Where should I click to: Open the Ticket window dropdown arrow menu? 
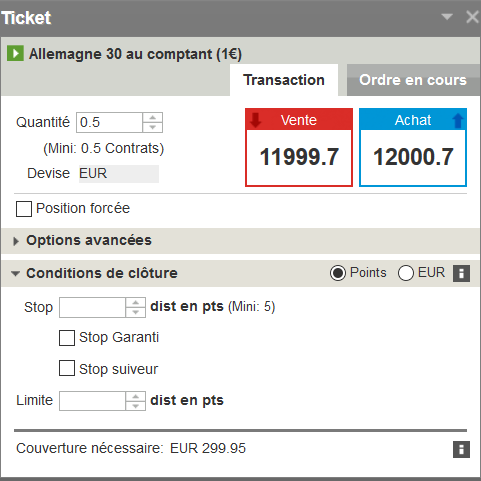click(447, 17)
